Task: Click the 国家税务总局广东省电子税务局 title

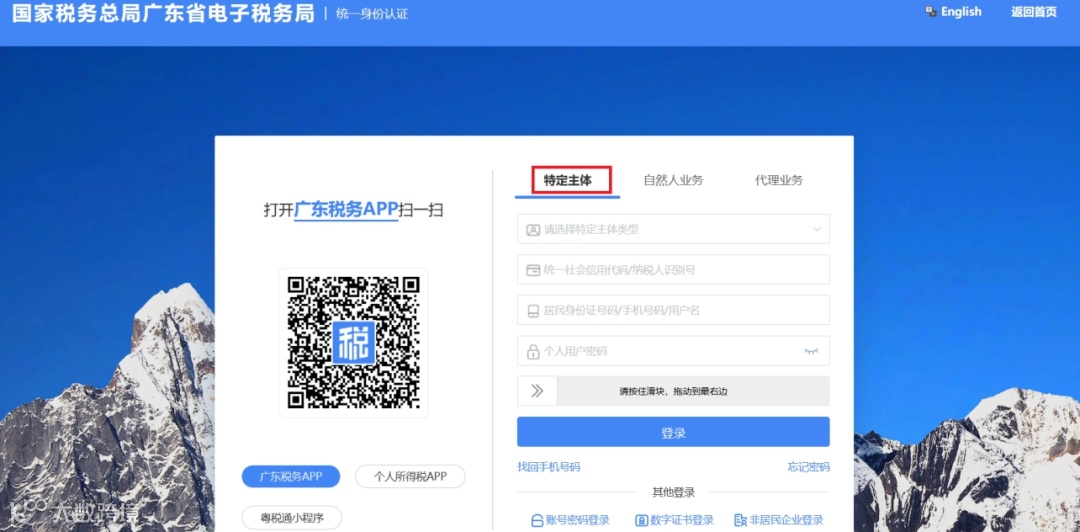Action: click(x=163, y=13)
